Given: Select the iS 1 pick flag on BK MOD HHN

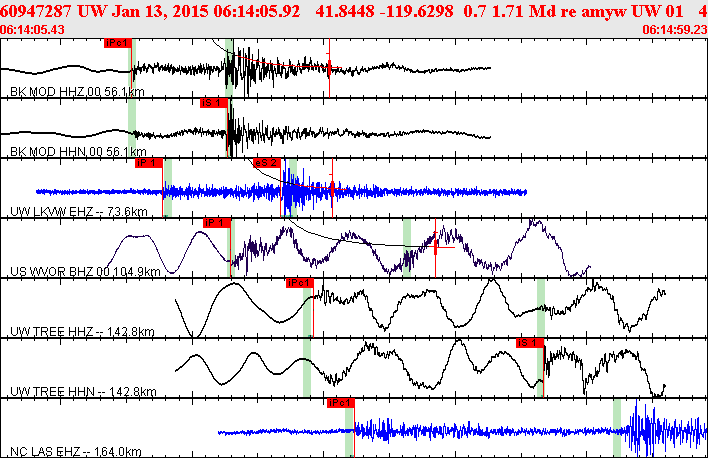Looking at the screenshot, I should pyautogui.click(x=214, y=103).
